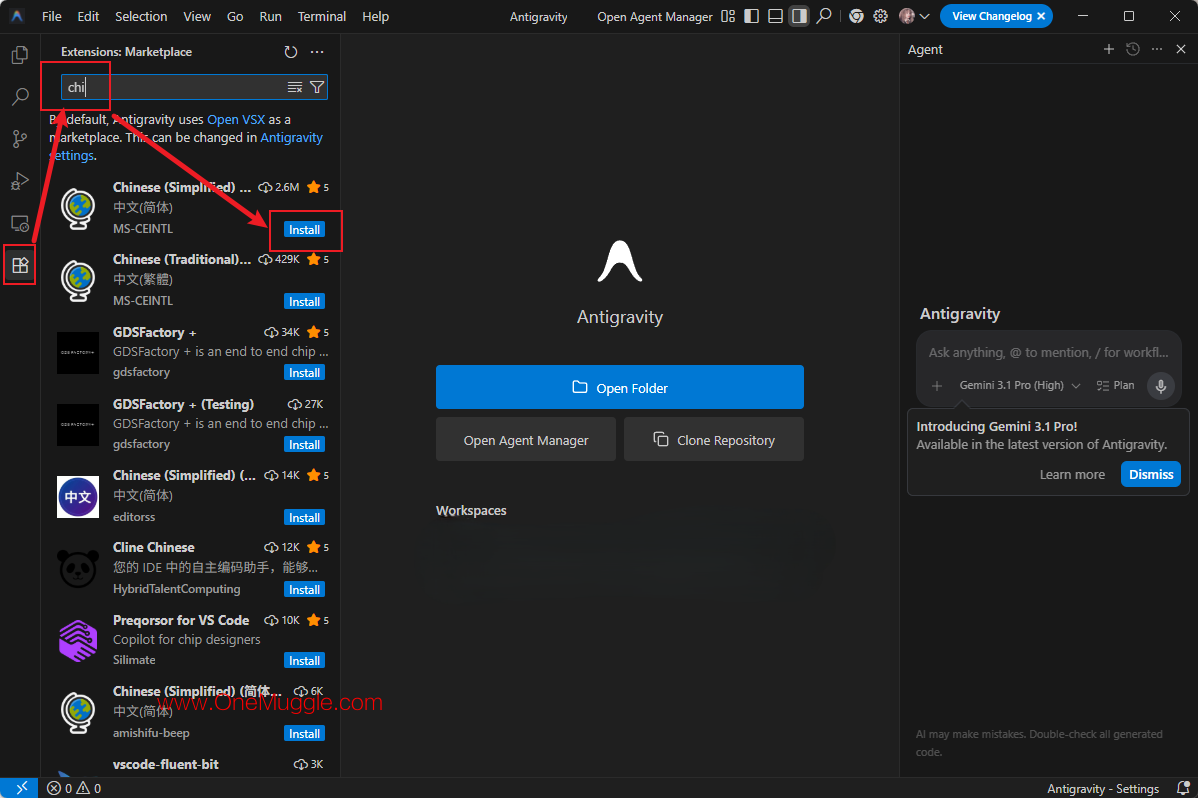Screen dimensions: 1198x798
Task: Open the account avatar dropdown
Action: click(915, 16)
